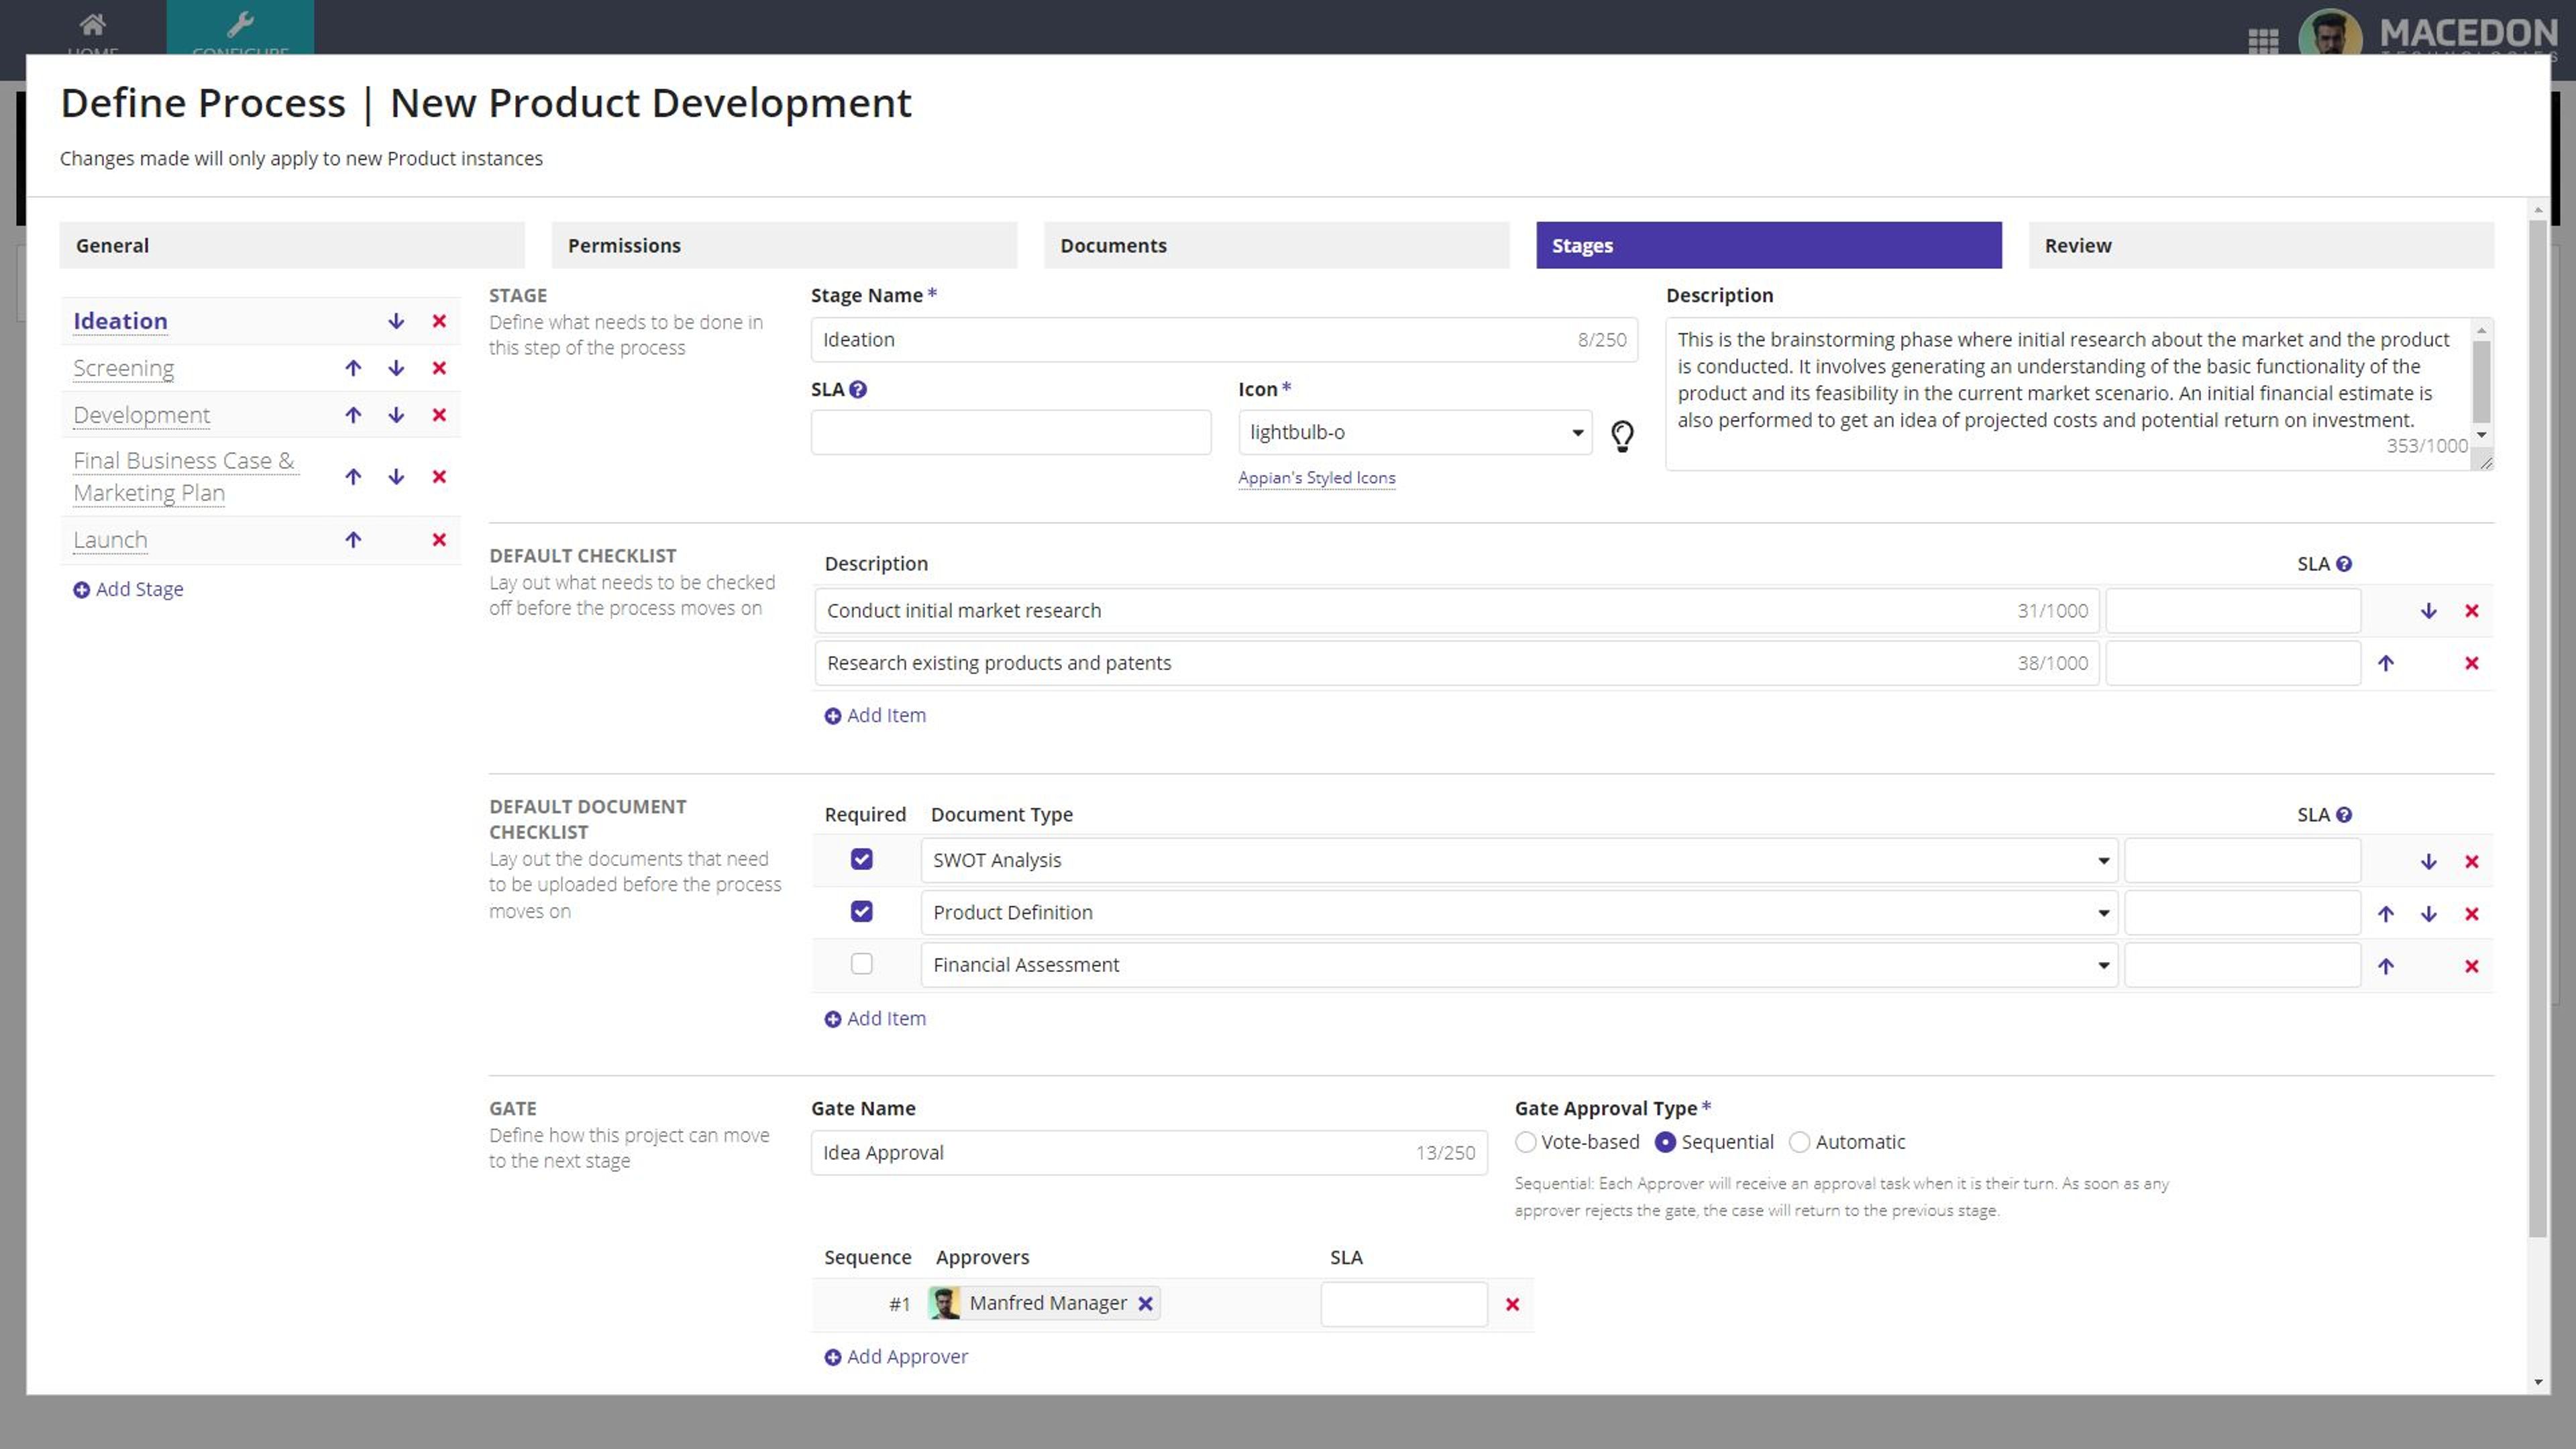
Task: Select the Stages tab
Action: (x=1769, y=245)
